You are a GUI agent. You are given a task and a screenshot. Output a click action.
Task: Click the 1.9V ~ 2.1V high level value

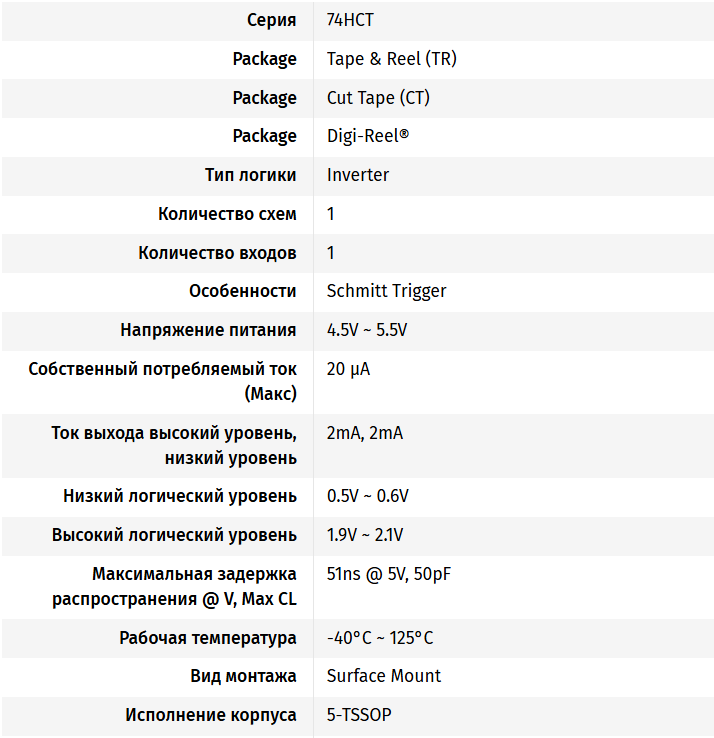pyautogui.click(x=365, y=535)
